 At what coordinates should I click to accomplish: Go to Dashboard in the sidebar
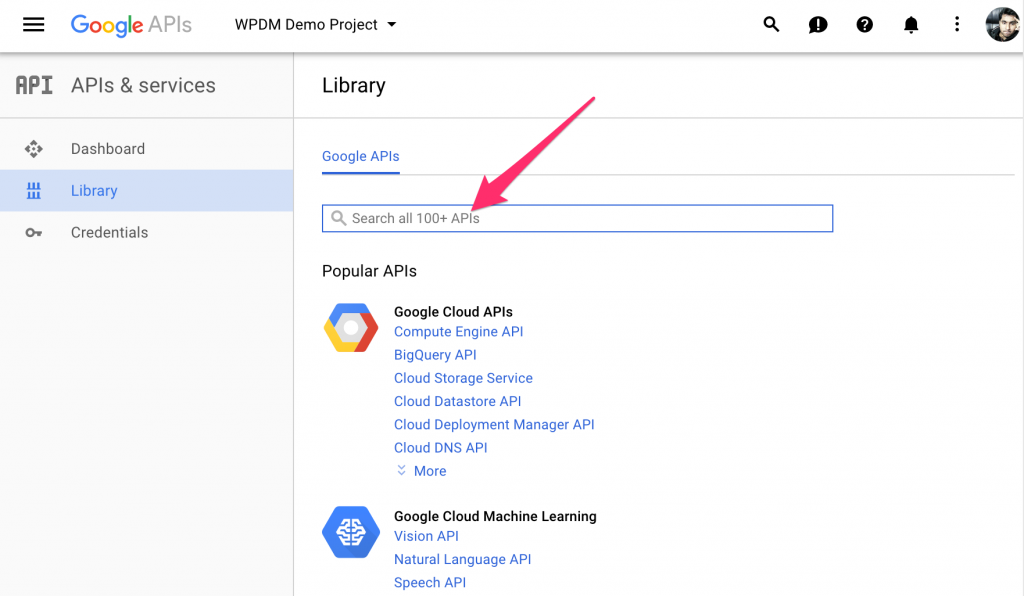pos(107,149)
